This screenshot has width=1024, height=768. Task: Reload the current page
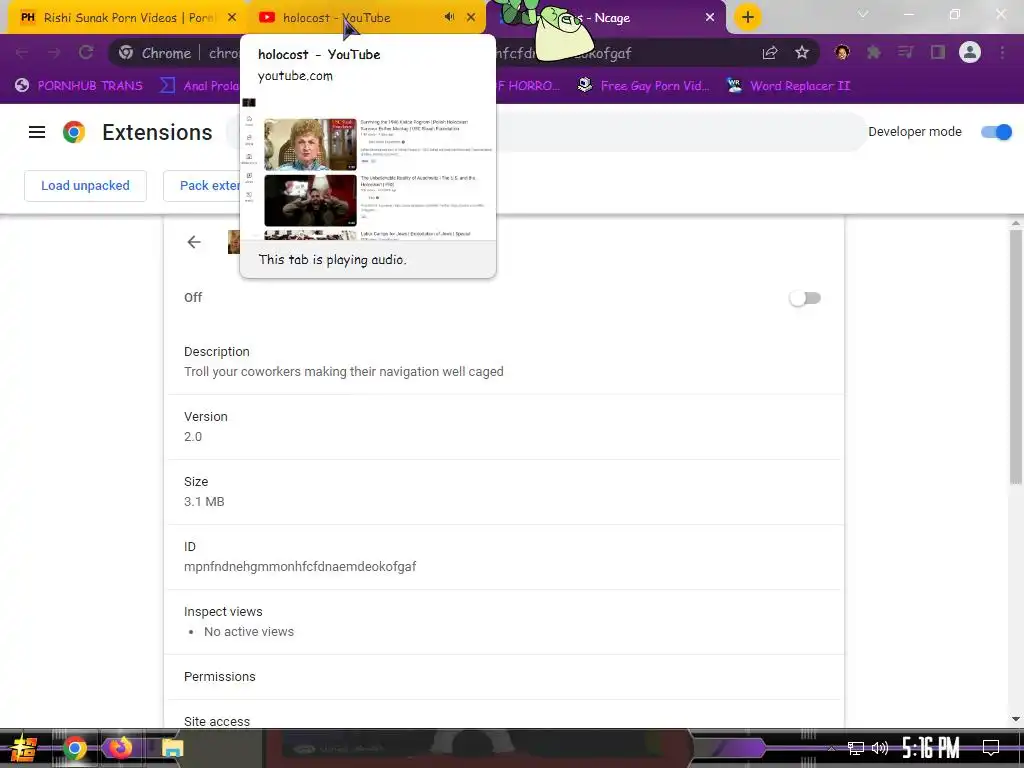tap(86, 53)
